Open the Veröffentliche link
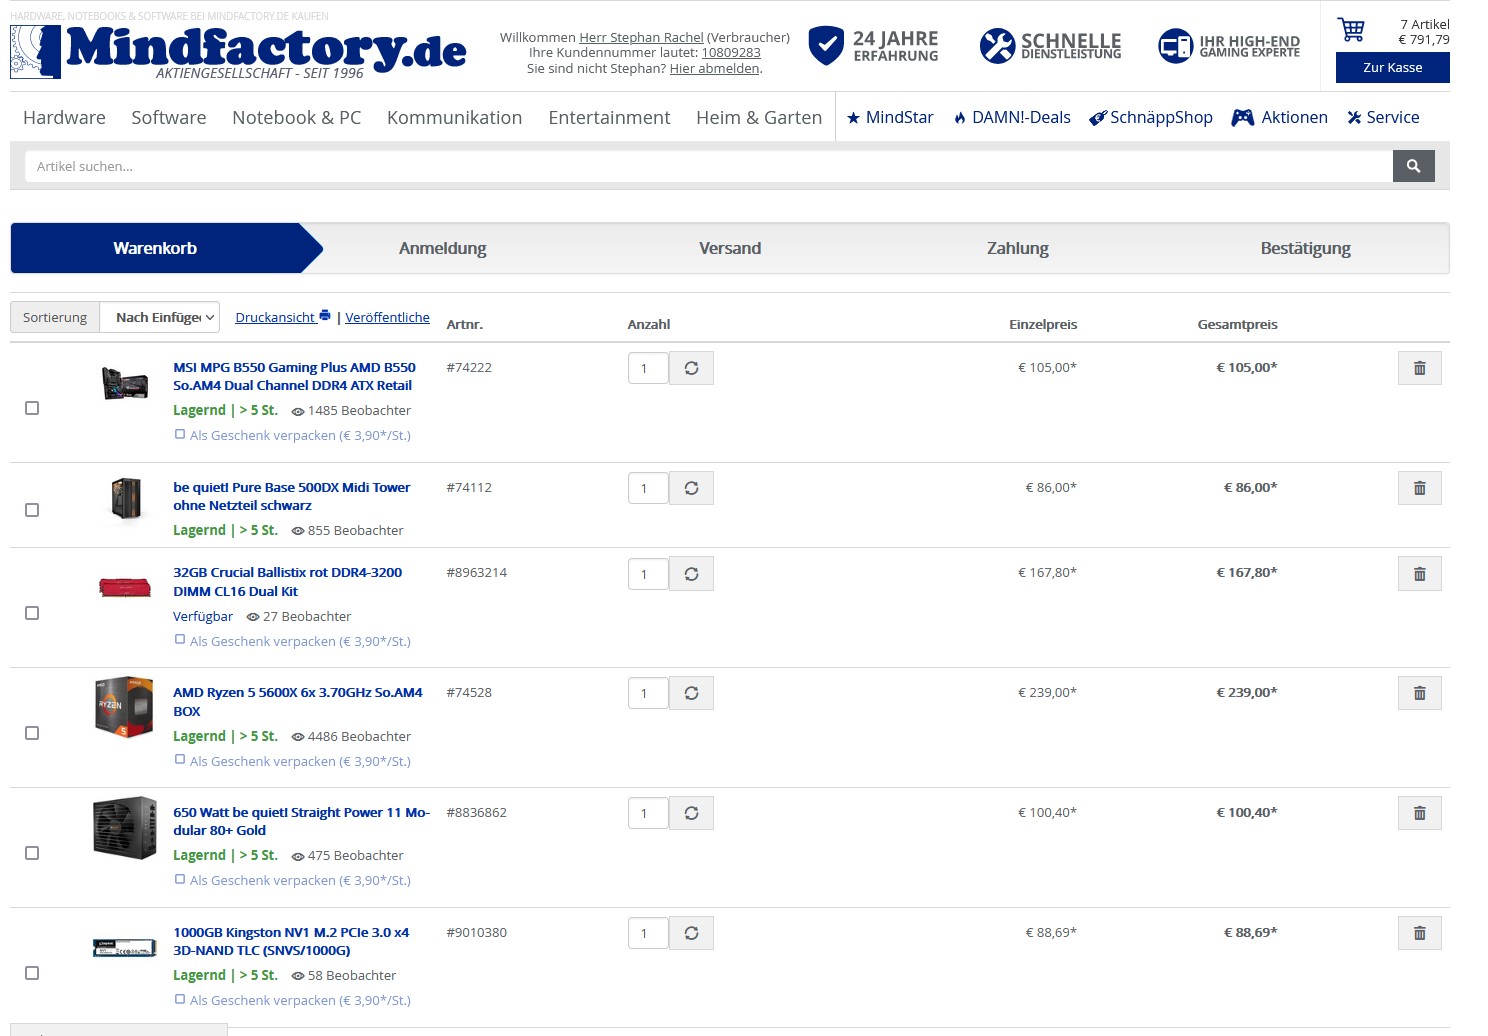This screenshot has height=1036, width=1488. 387,317
